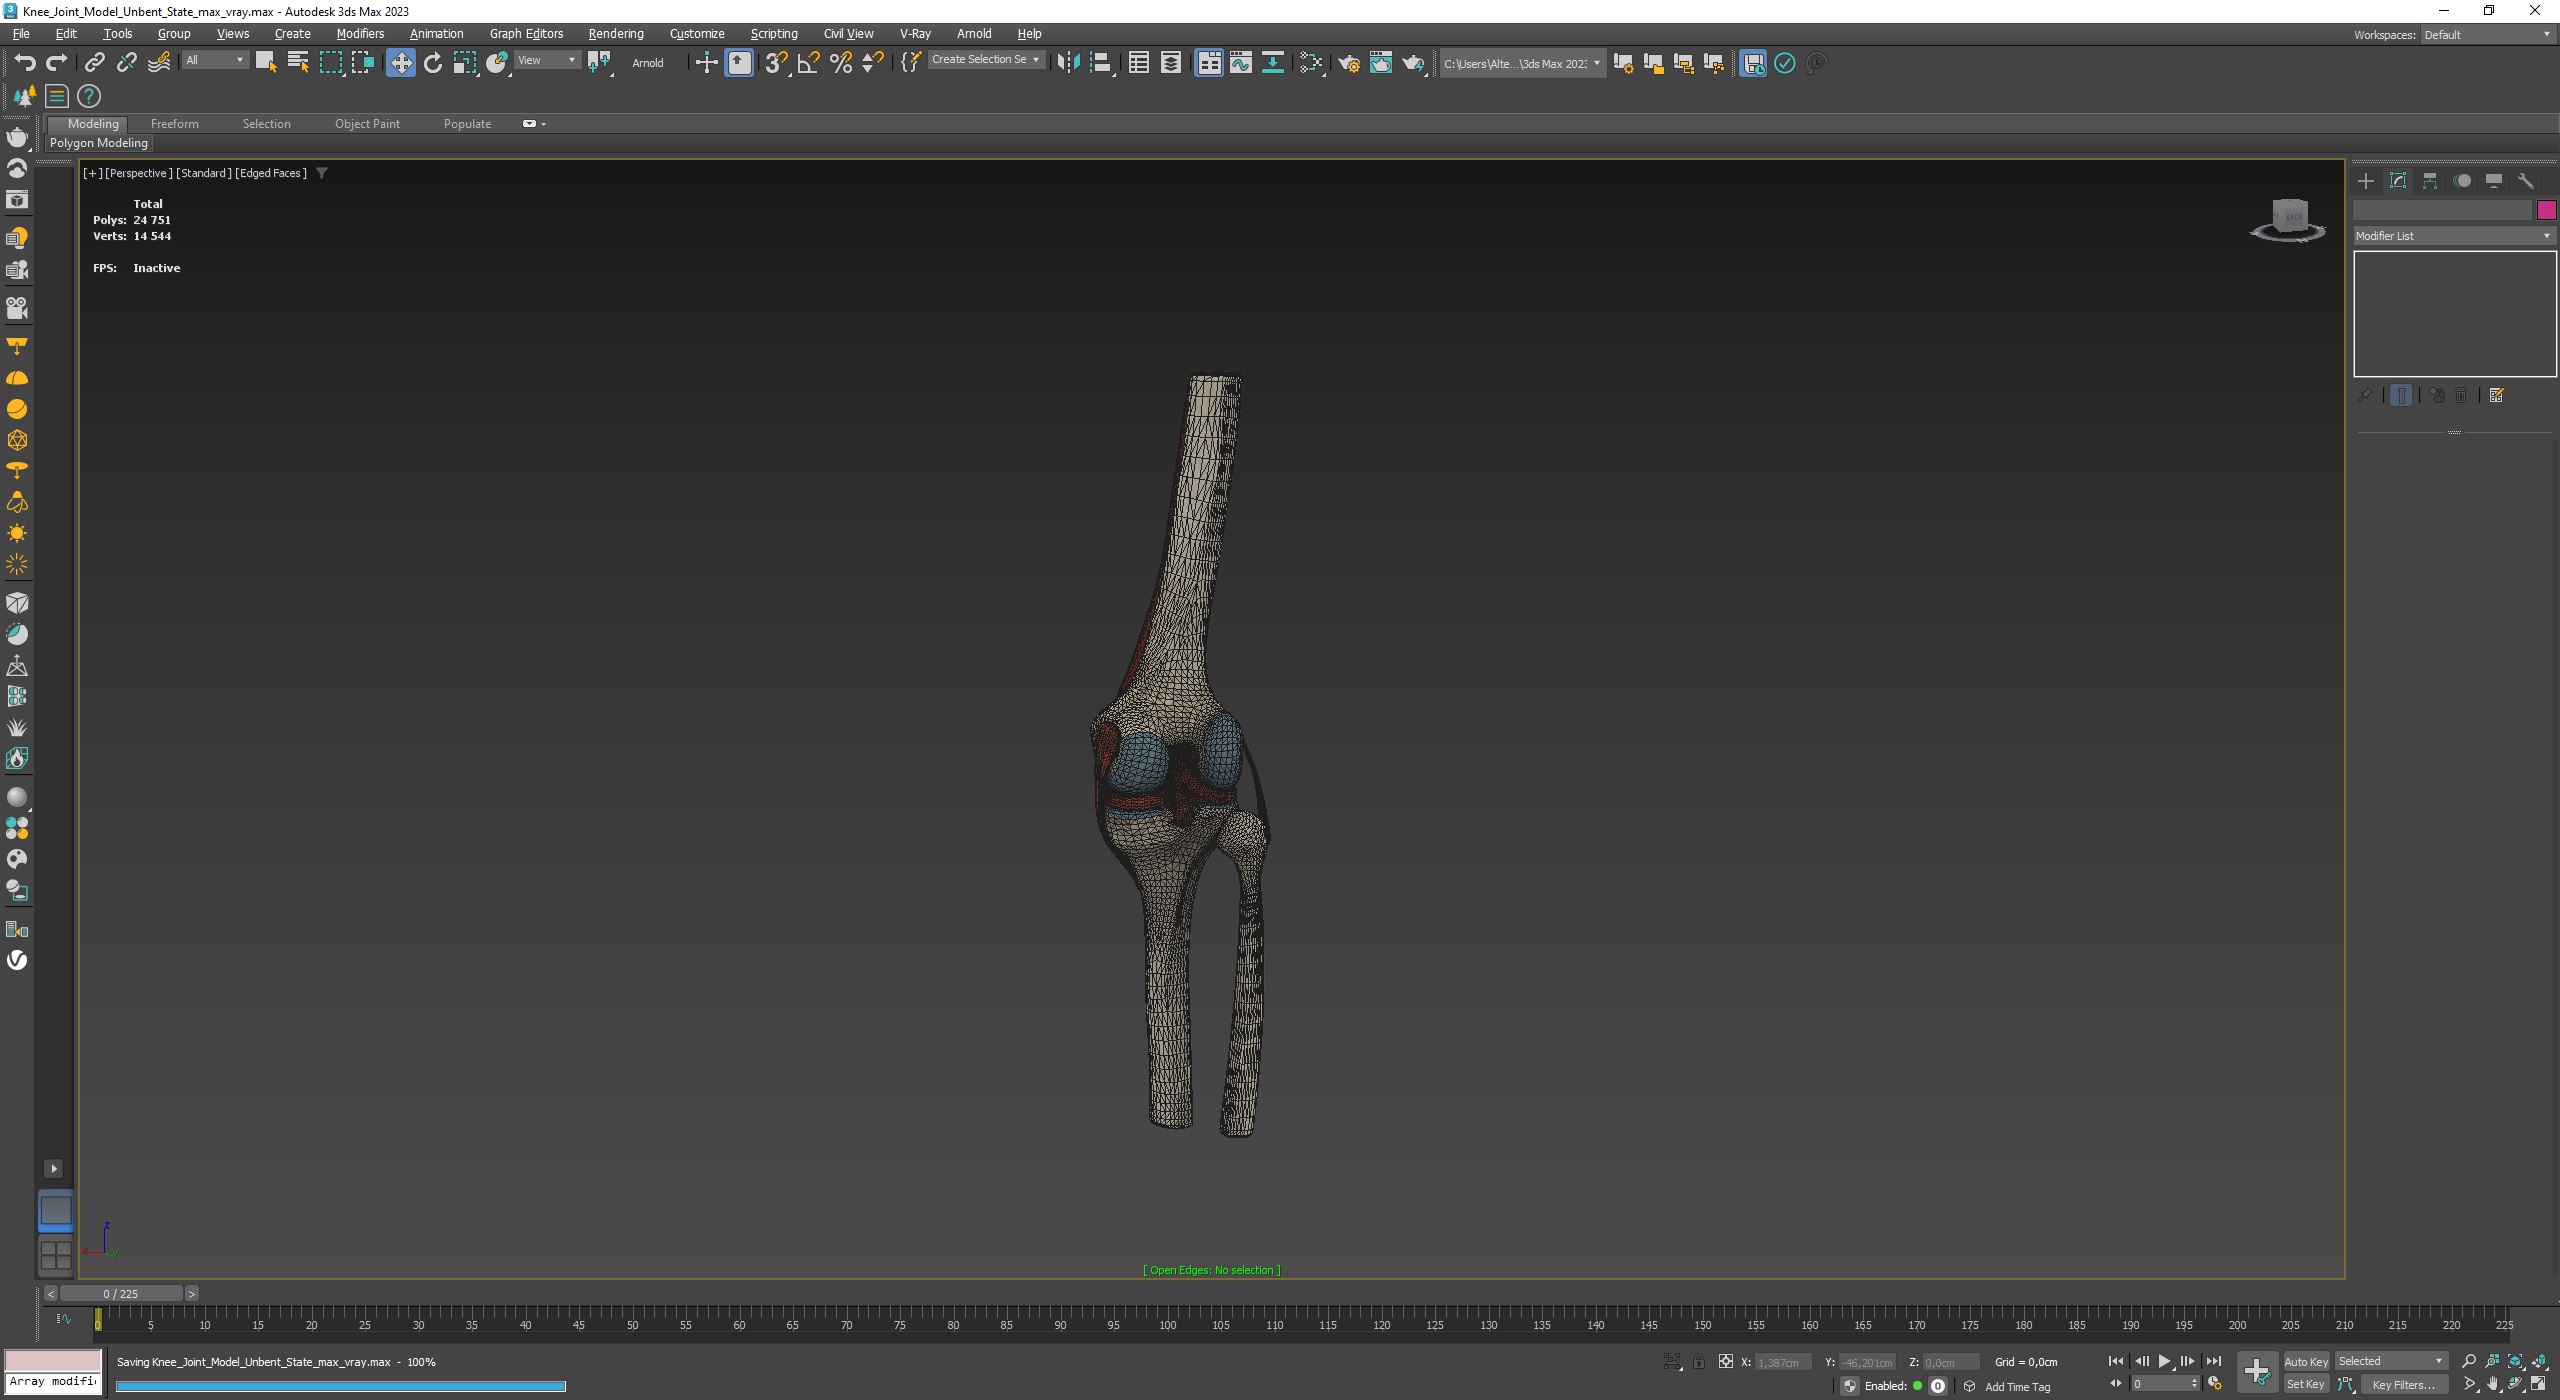Click the Key Filters button
This screenshot has width=2560, height=1400.
pos(2403,1385)
